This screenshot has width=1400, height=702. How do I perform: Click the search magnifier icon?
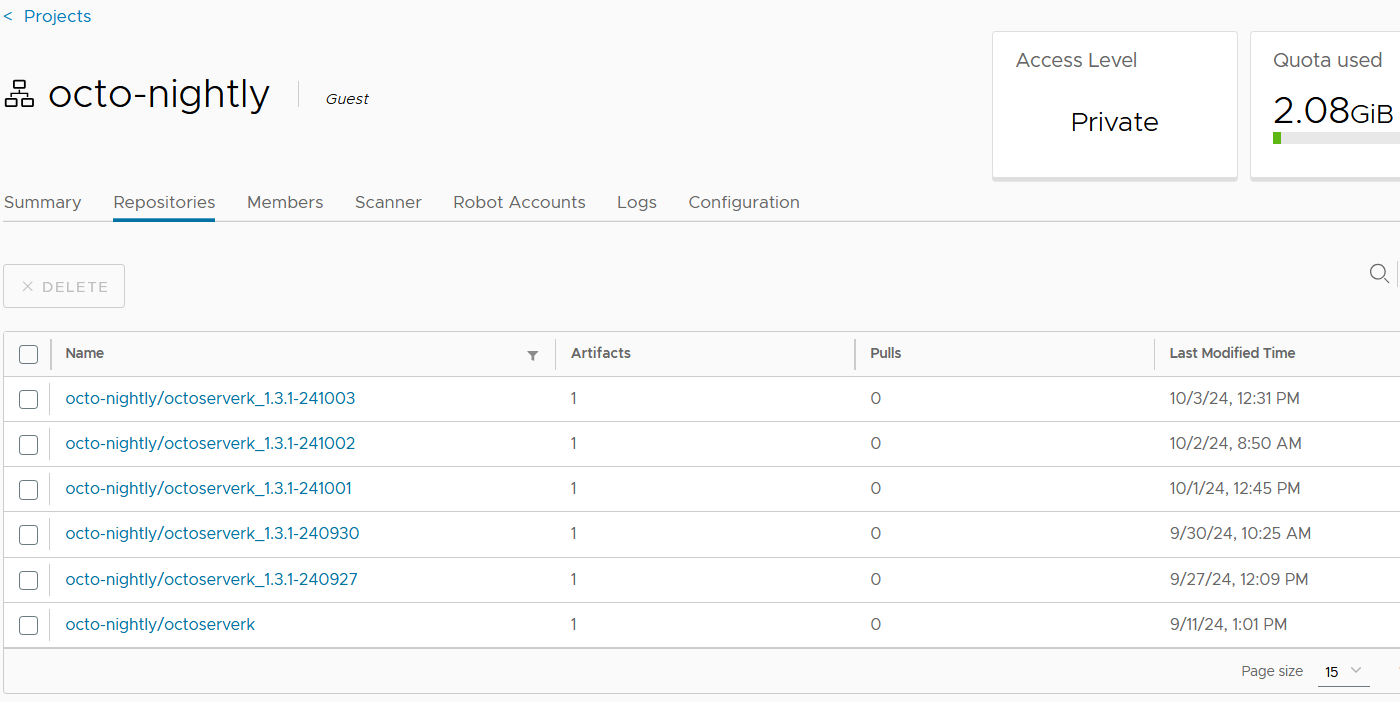click(1378, 273)
